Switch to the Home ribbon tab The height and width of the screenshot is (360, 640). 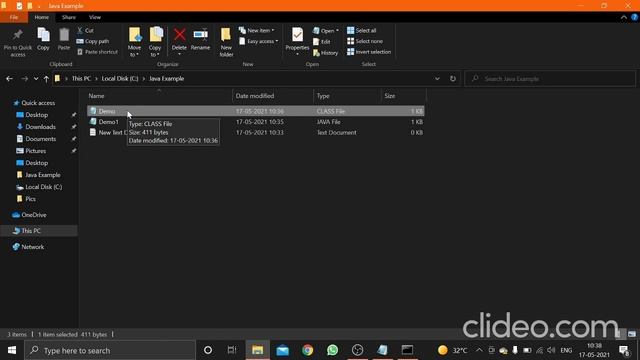point(42,17)
